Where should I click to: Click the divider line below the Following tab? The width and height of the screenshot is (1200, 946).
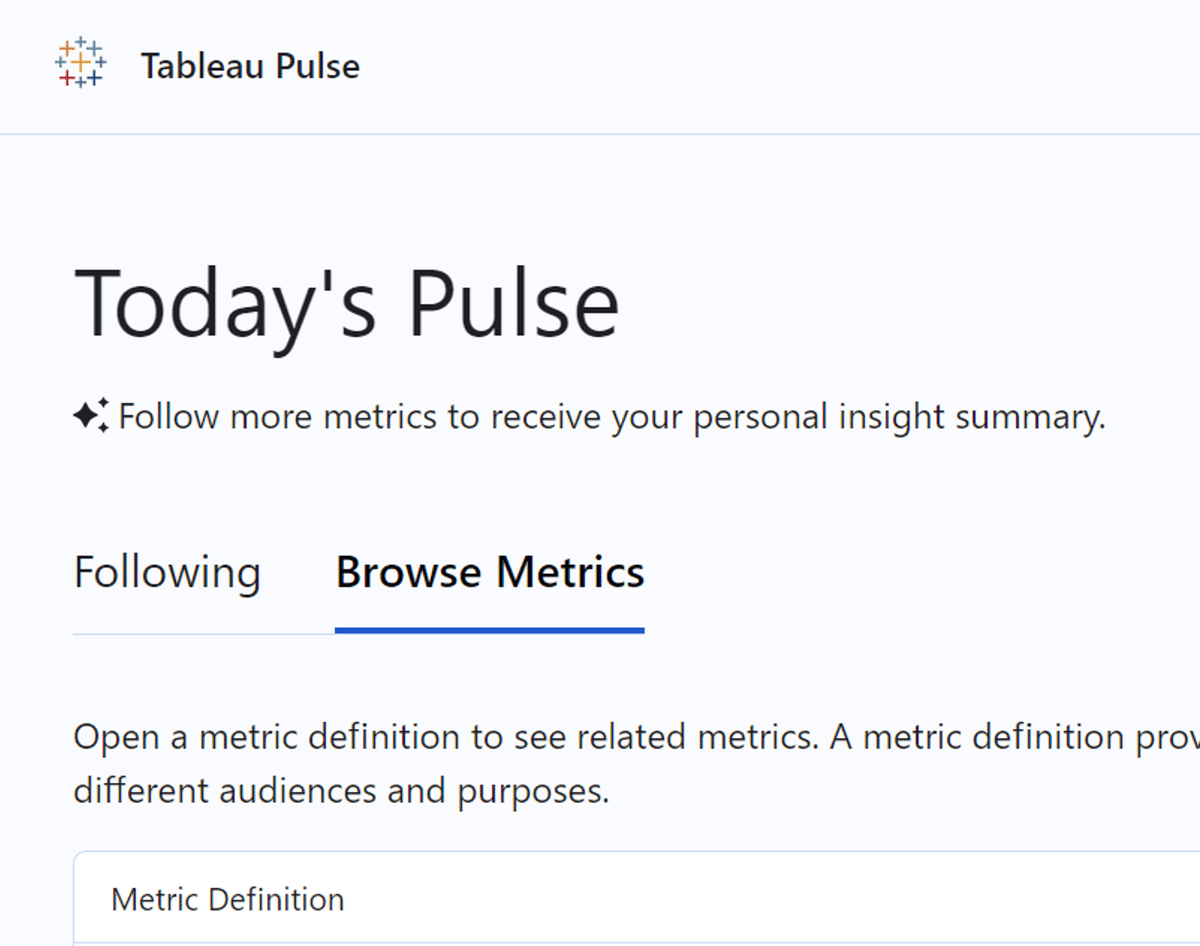pyautogui.click(x=204, y=633)
